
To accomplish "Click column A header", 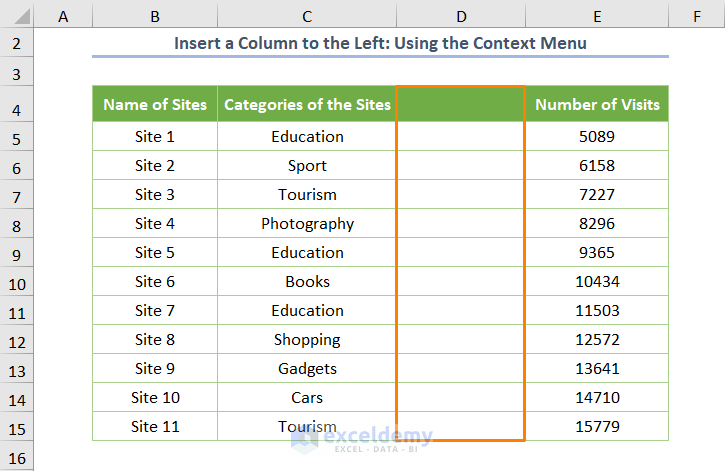I will [x=64, y=16].
